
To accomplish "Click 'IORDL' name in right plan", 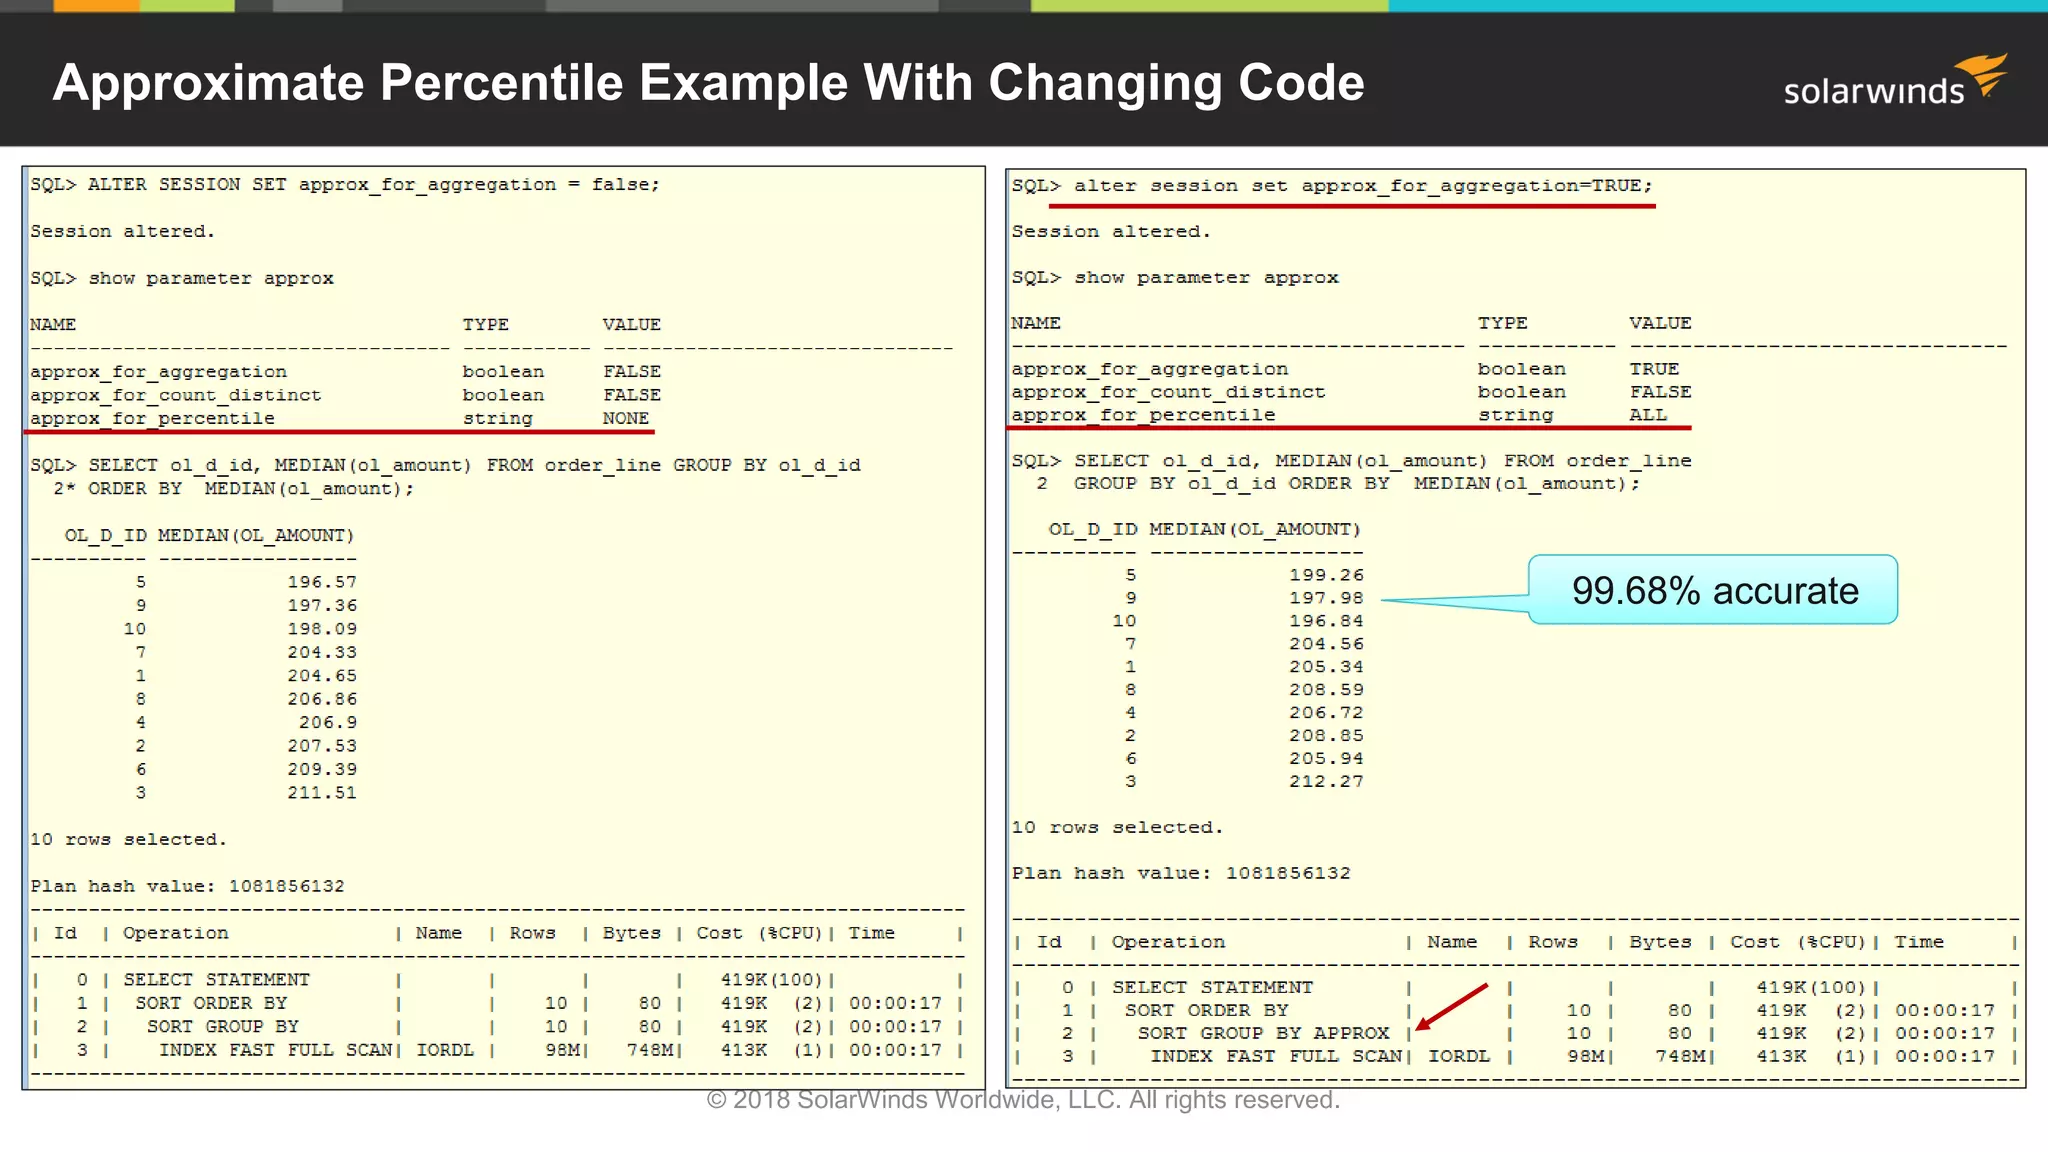I will (1459, 1056).
